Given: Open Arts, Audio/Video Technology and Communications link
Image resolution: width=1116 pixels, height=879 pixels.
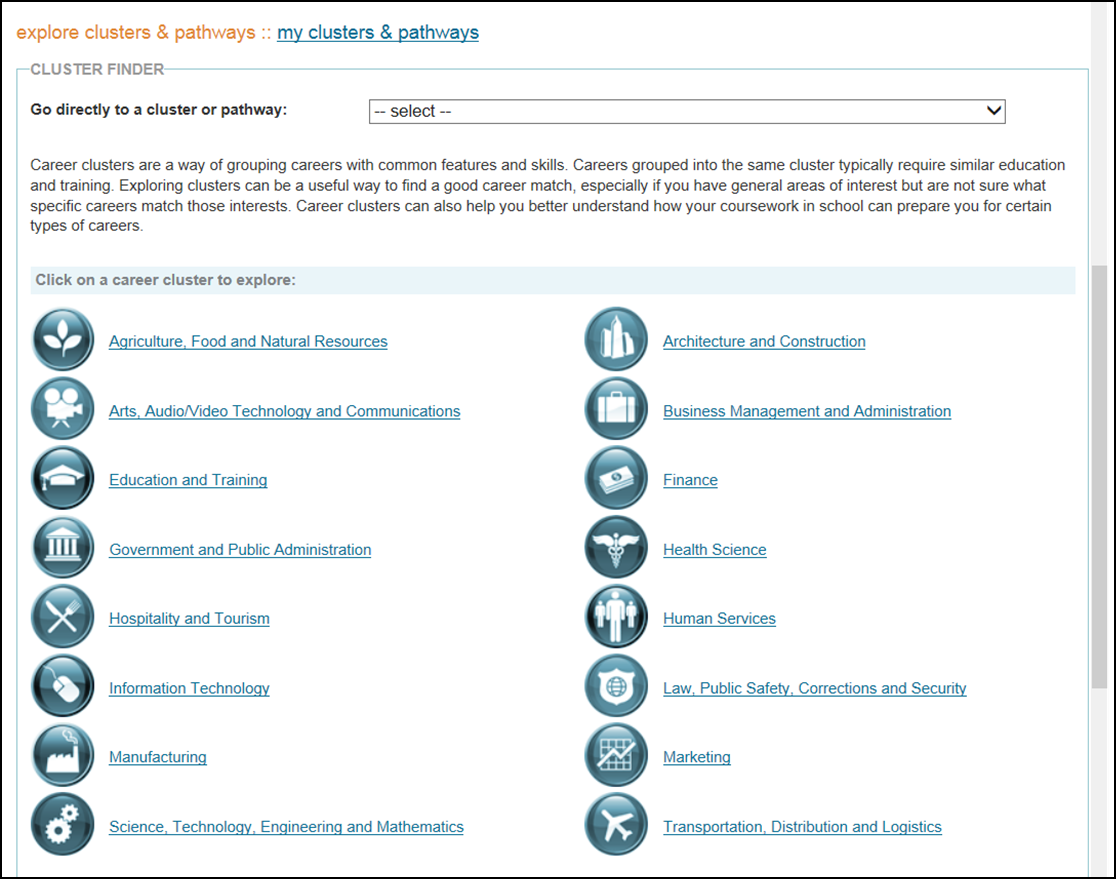Looking at the screenshot, I should pos(284,411).
